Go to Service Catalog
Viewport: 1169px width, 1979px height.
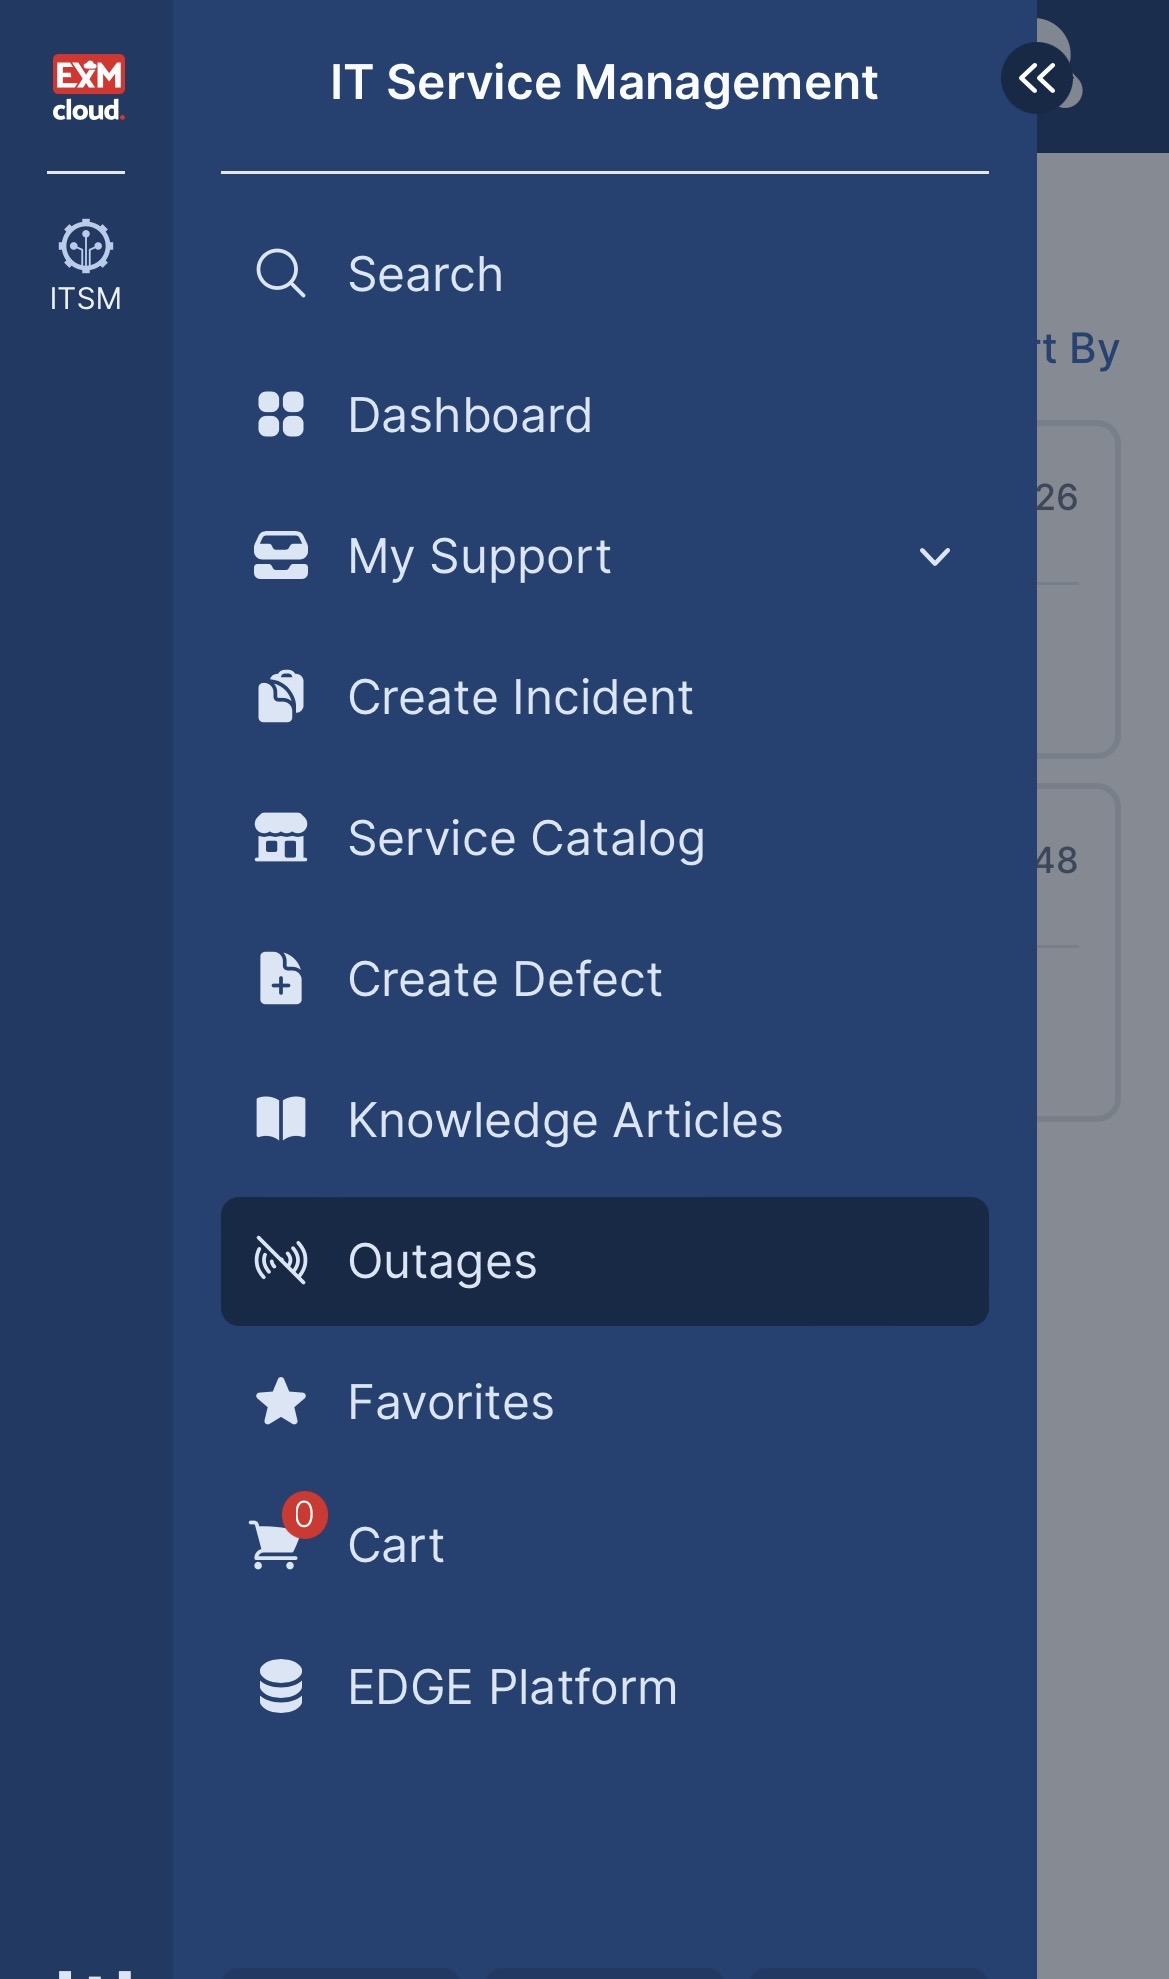tap(526, 838)
